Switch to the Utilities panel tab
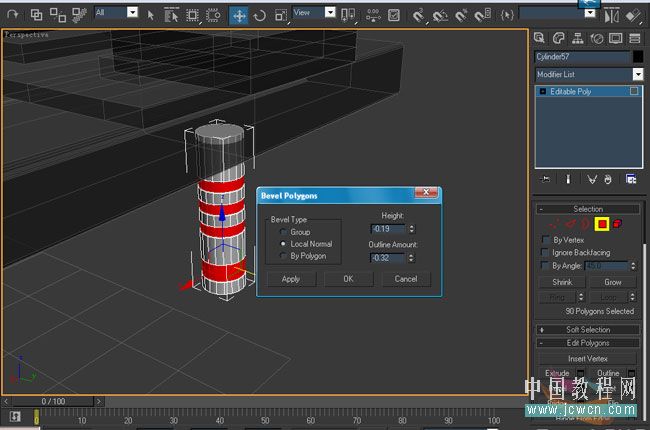This screenshot has height=430, width=650. point(635,38)
